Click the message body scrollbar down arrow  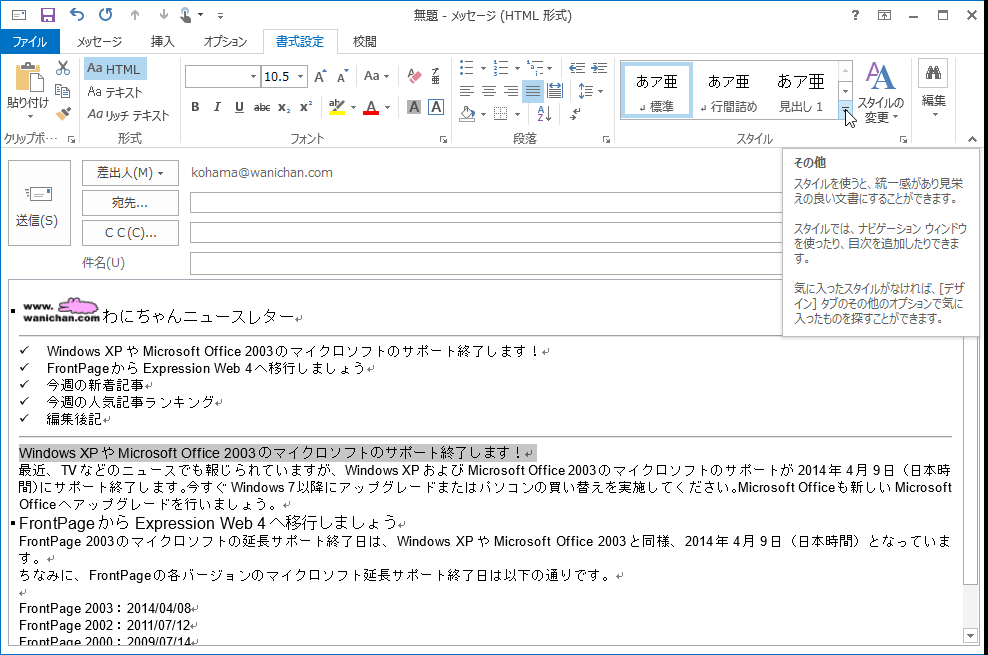coord(971,636)
